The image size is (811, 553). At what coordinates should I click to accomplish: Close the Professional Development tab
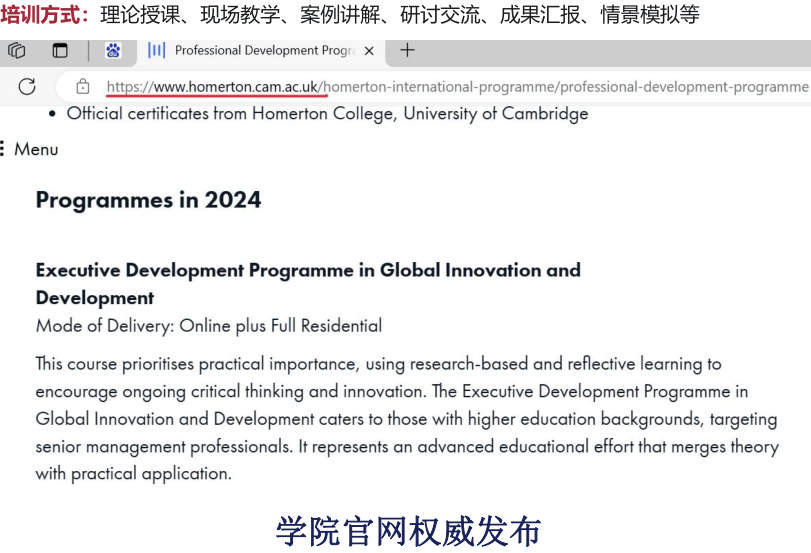click(369, 51)
